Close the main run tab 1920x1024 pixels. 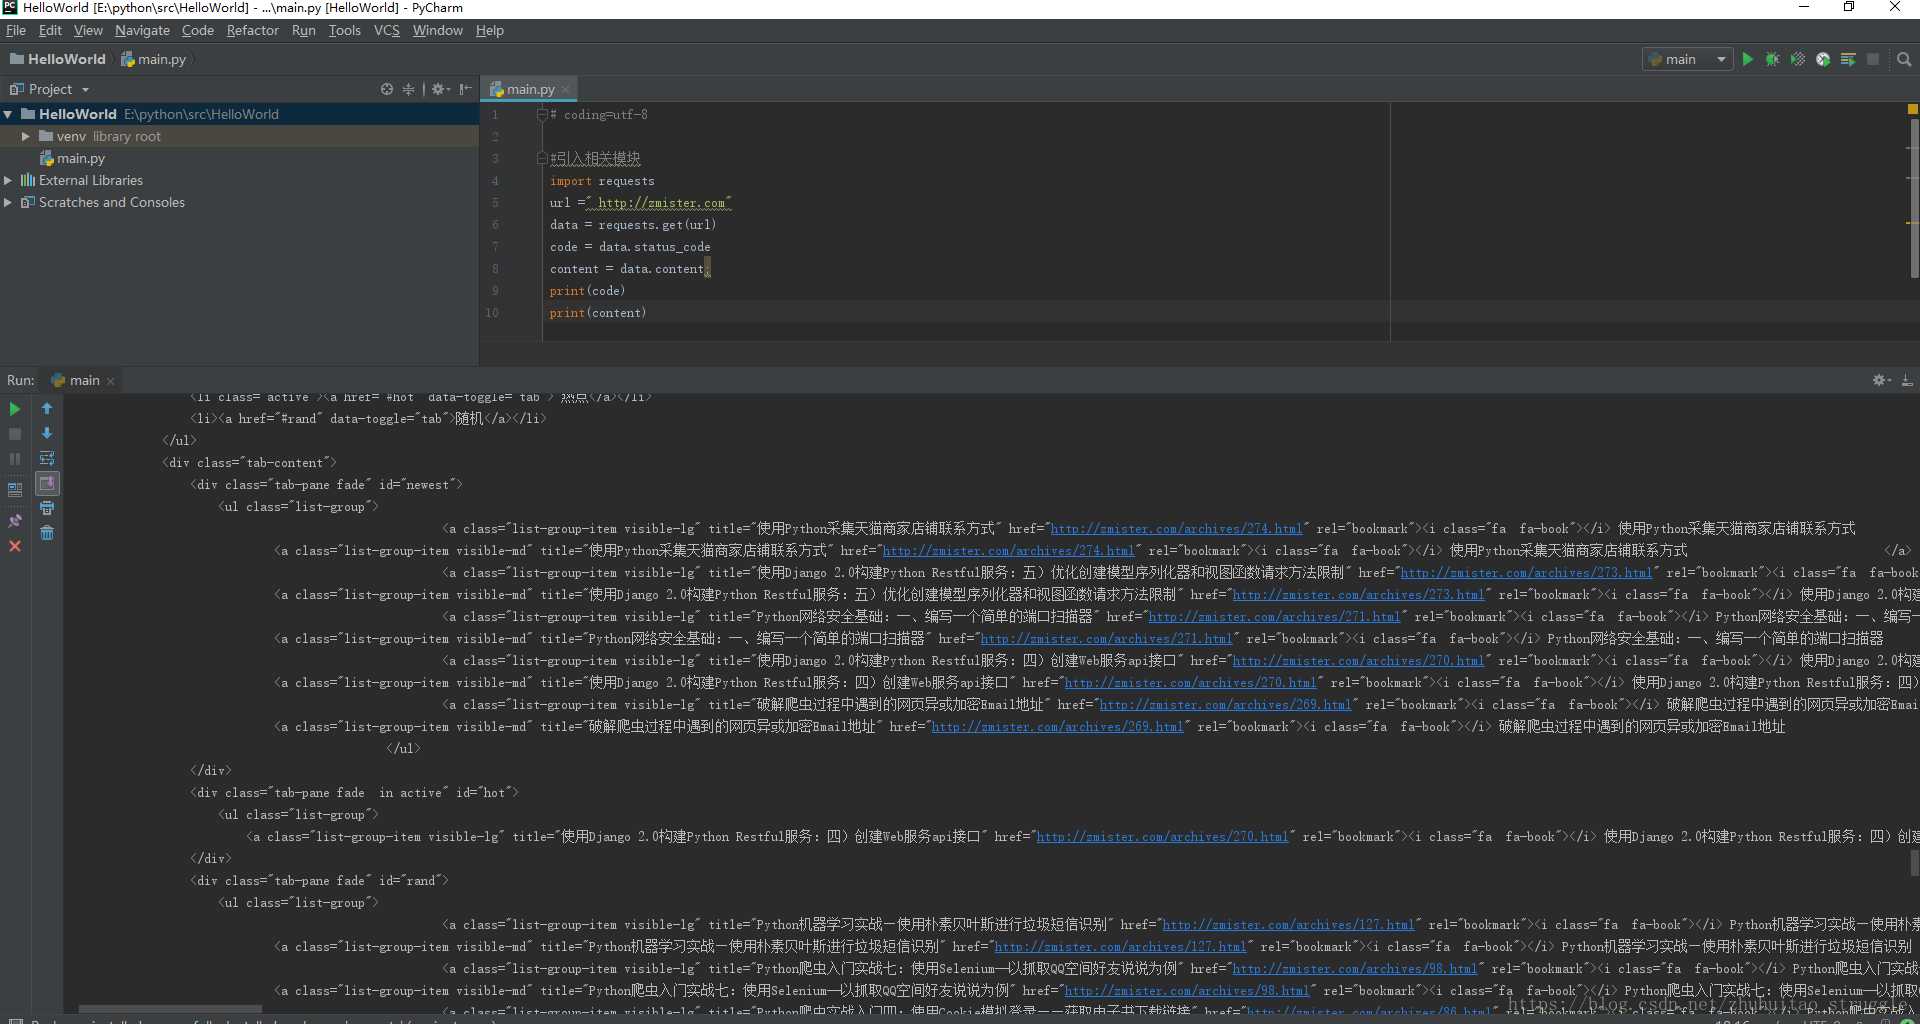tap(111, 381)
